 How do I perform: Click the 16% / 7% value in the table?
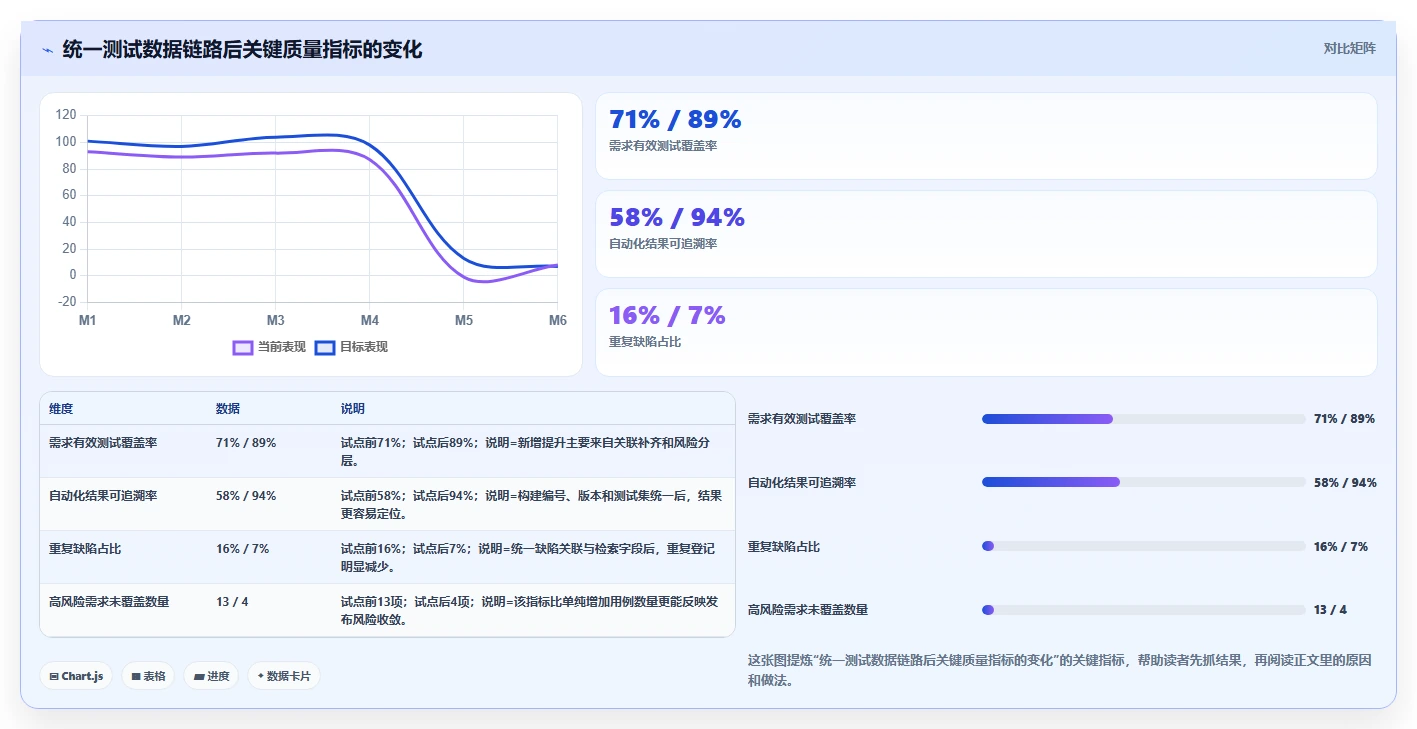pos(243,548)
